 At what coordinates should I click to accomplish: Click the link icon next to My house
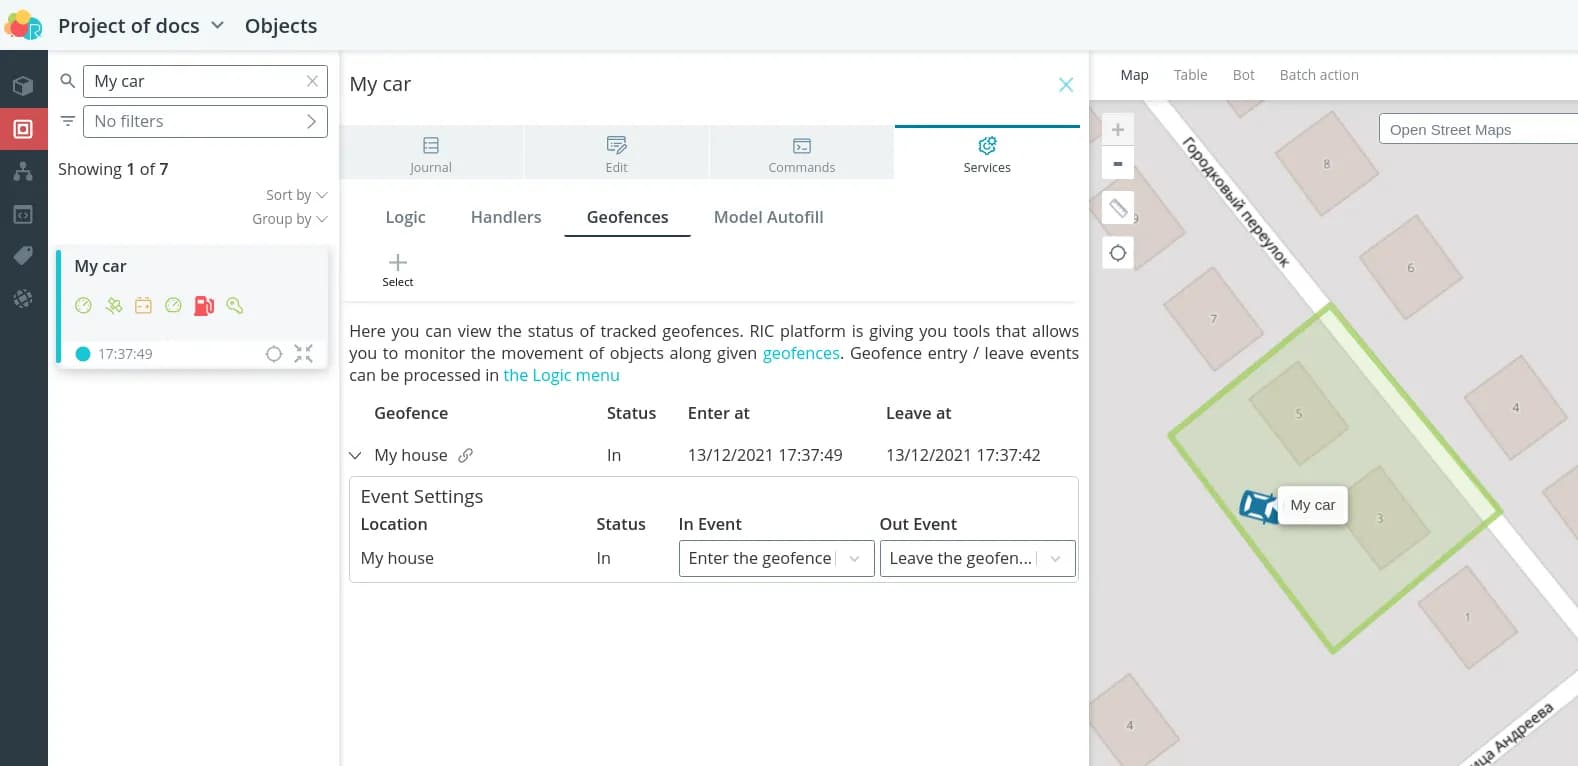[465, 455]
